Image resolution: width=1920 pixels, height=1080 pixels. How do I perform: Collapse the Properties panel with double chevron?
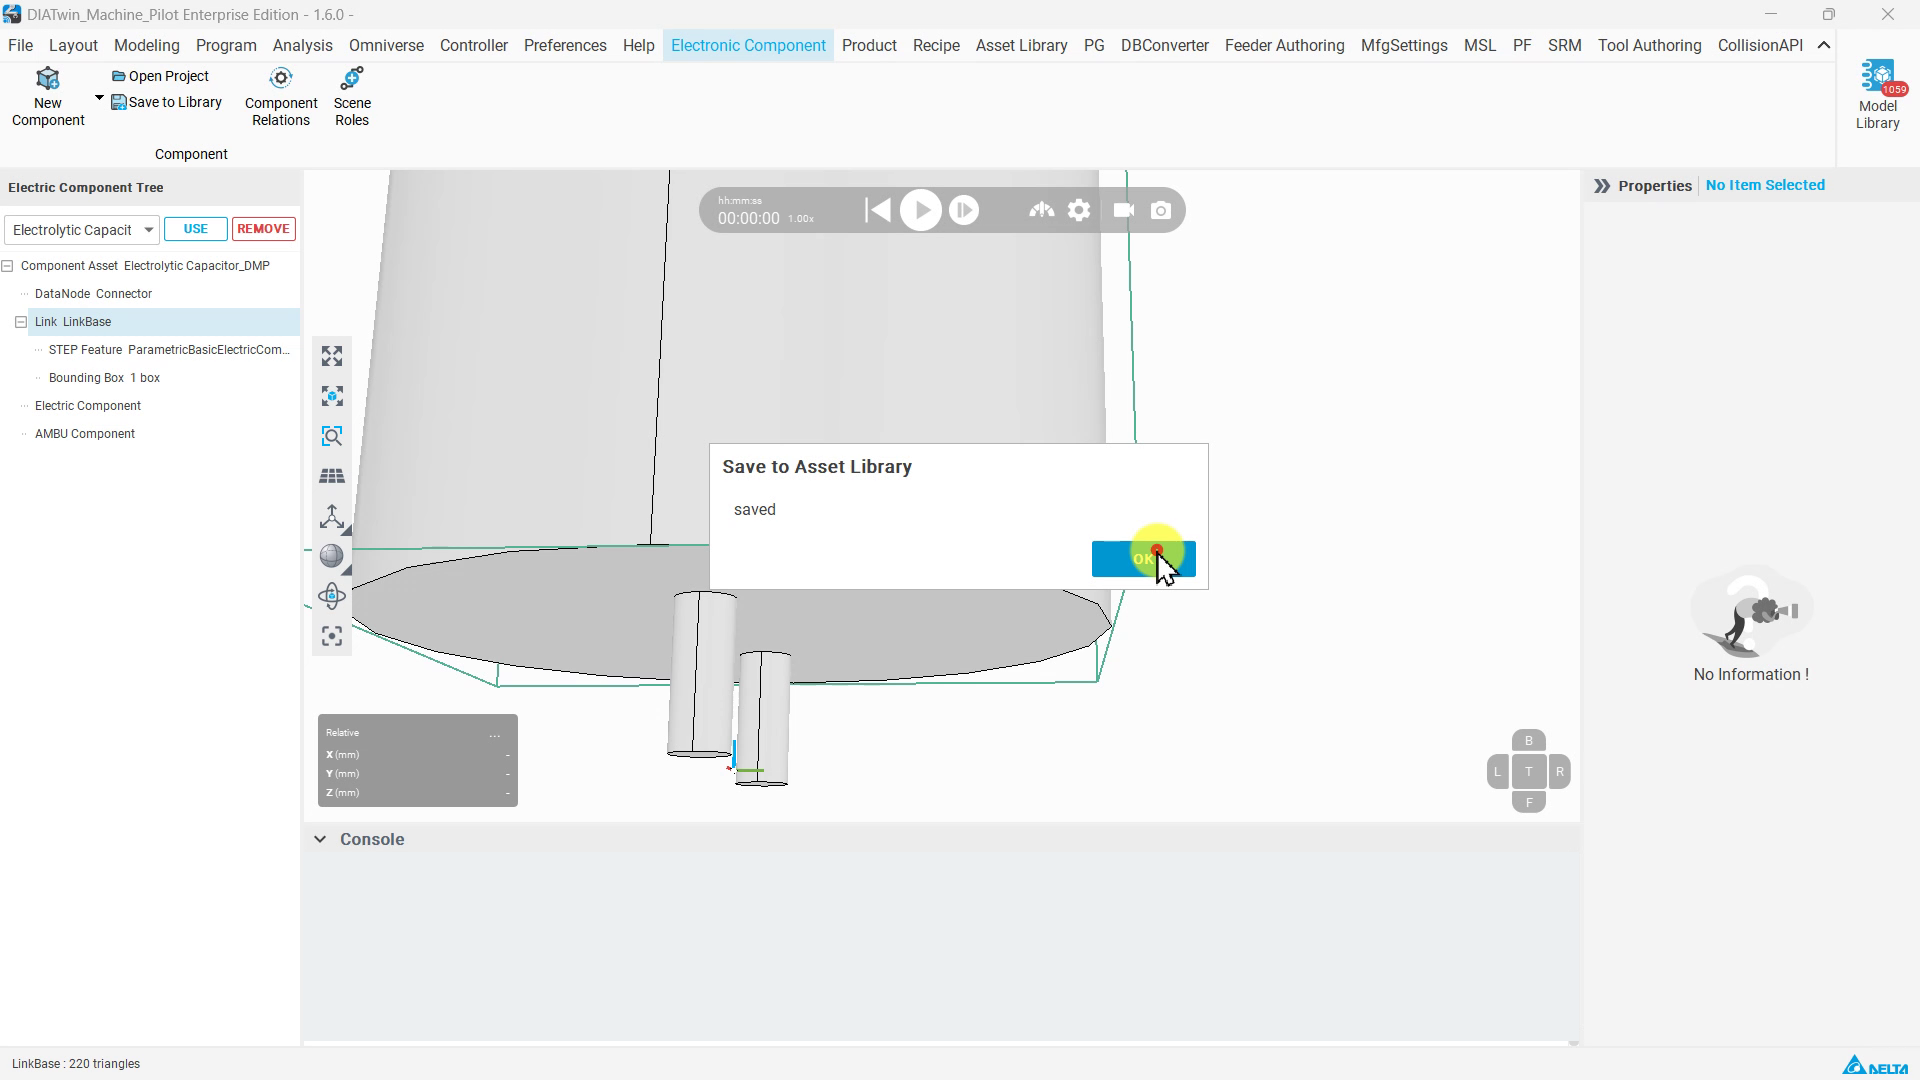coord(1602,186)
